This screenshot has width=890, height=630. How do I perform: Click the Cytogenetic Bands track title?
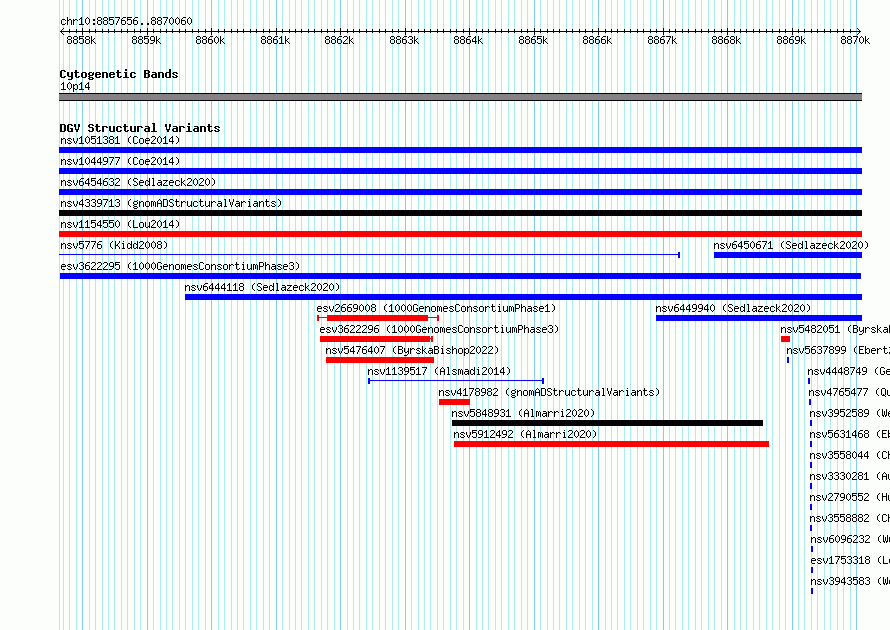point(119,74)
